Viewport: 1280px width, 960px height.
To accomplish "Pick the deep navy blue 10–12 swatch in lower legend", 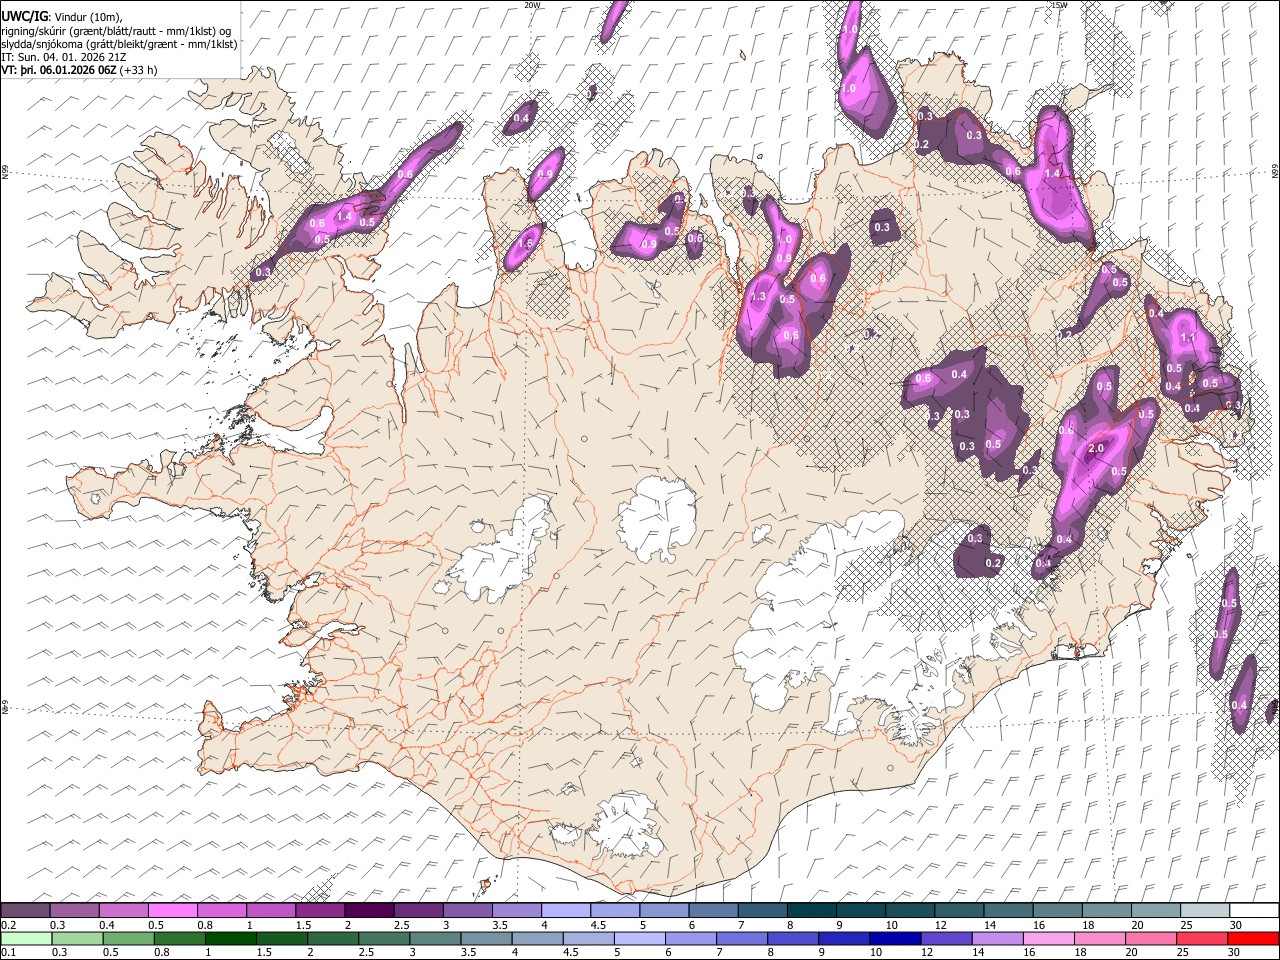I will [896, 939].
